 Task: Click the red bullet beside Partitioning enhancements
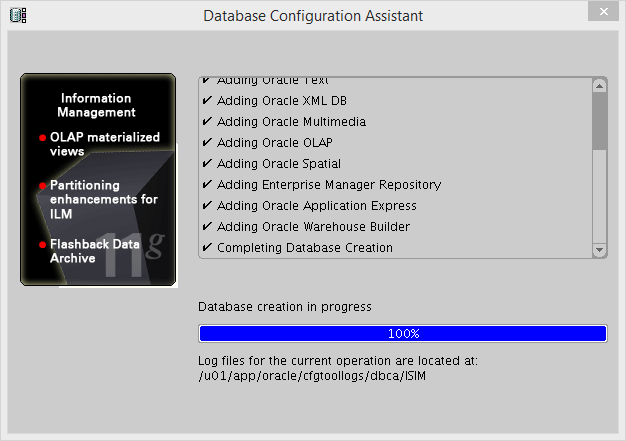pos(42,186)
